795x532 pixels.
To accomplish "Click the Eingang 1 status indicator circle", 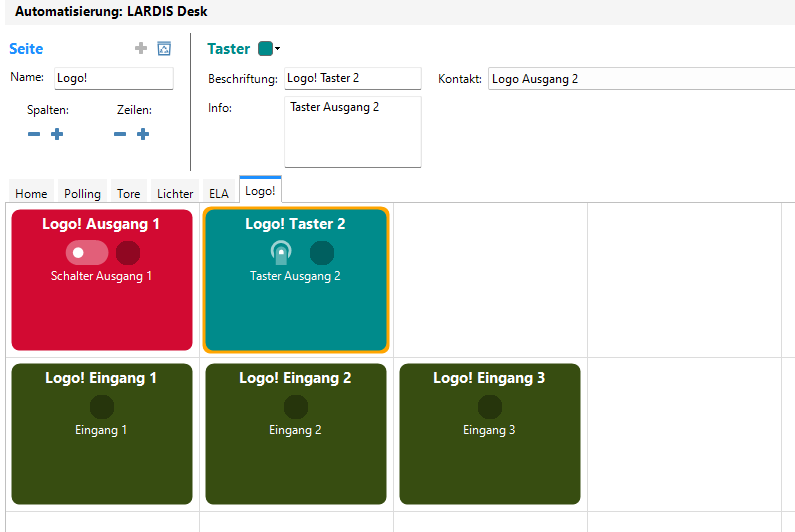I will [x=102, y=407].
